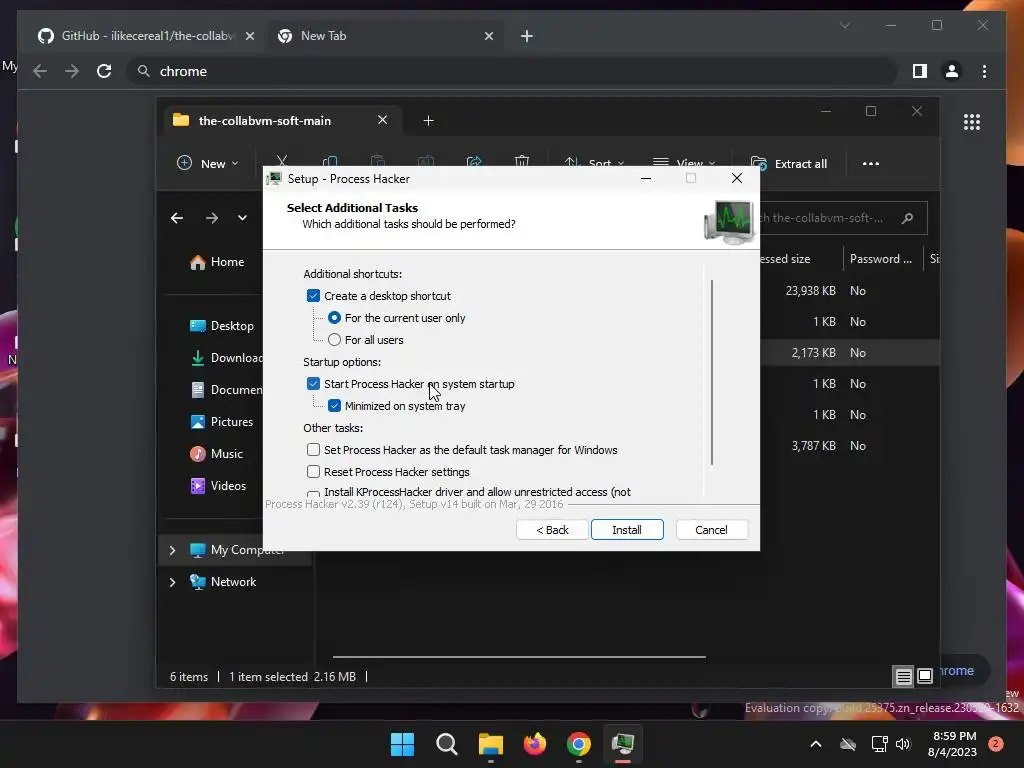
Task: Enable Install KProcessHacker driver checkbox
Action: [313, 494]
